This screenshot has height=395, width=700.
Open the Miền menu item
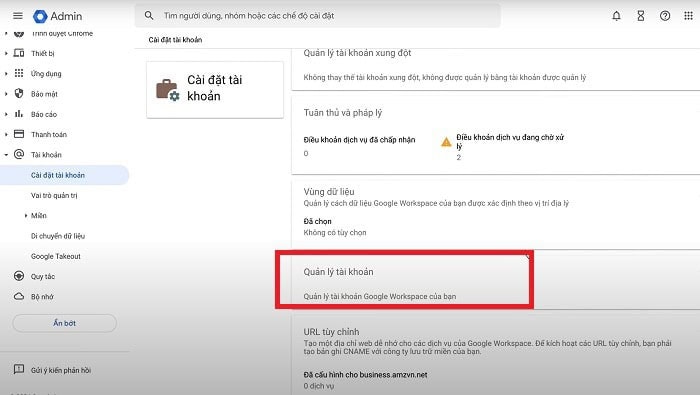(x=39, y=216)
